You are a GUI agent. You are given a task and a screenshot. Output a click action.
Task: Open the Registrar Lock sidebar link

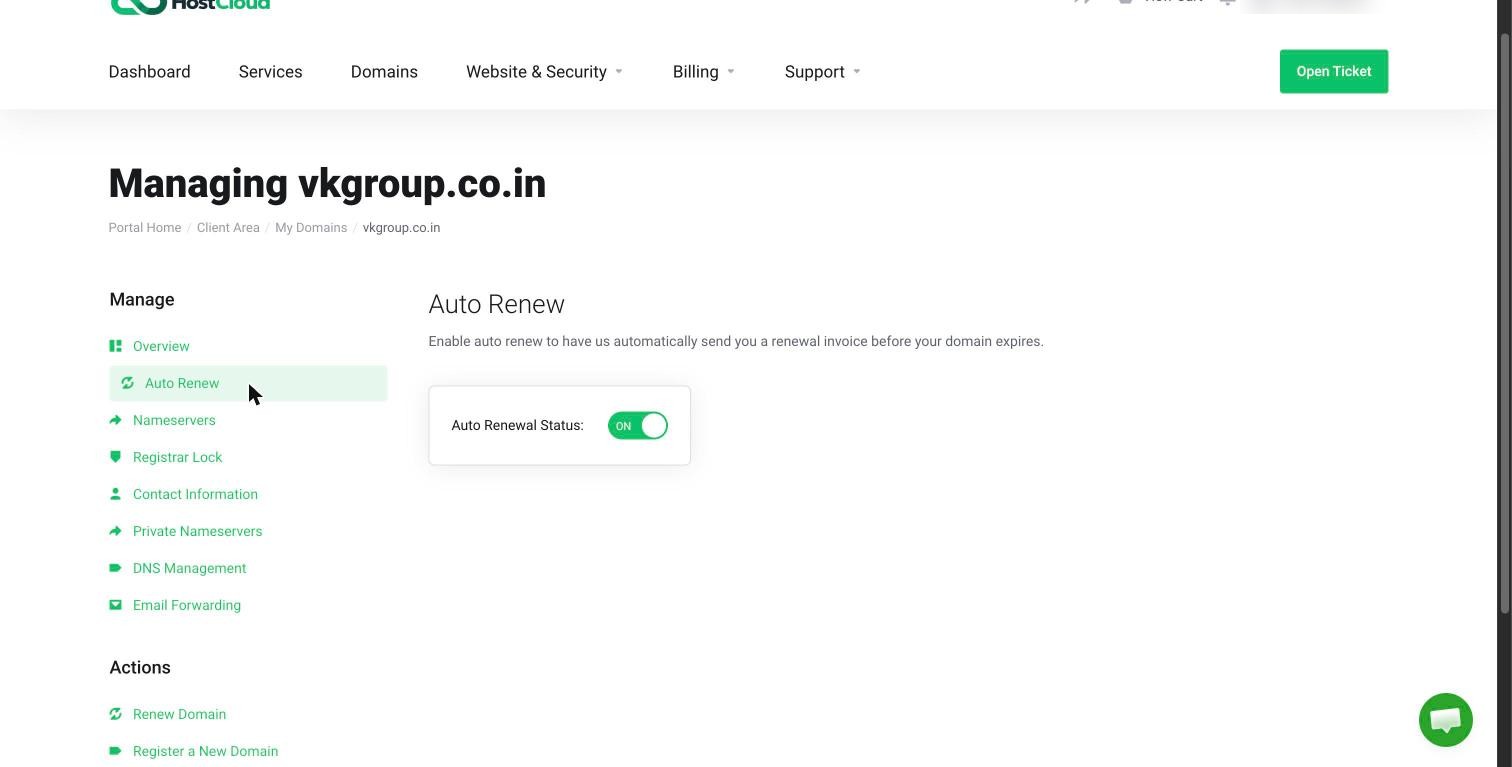[178, 457]
